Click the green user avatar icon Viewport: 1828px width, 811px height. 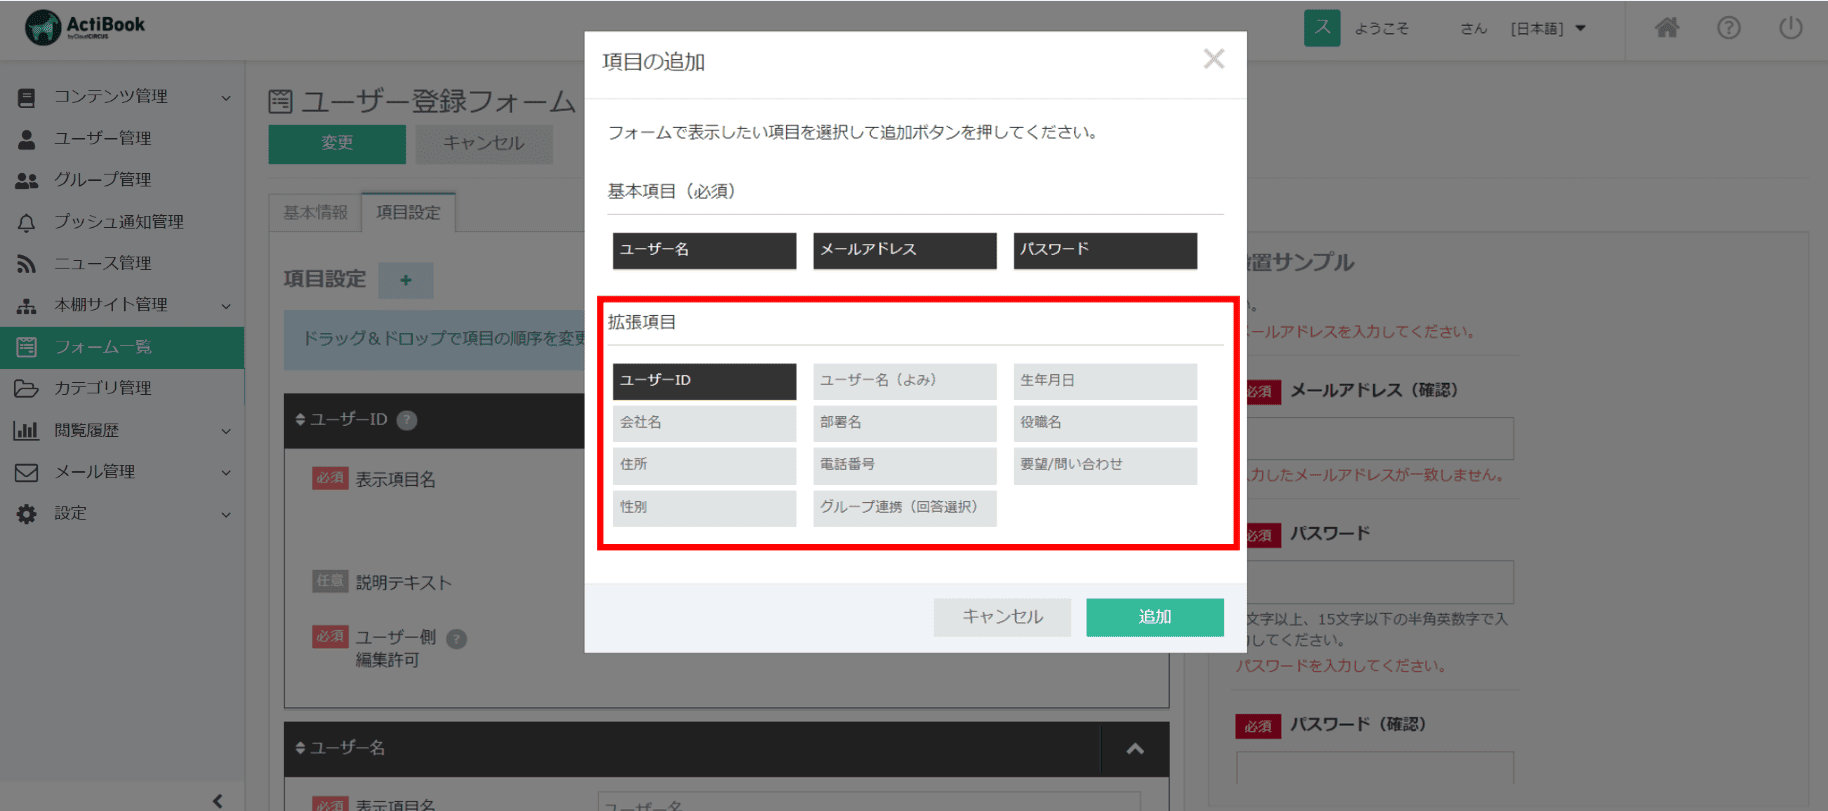[1321, 28]
